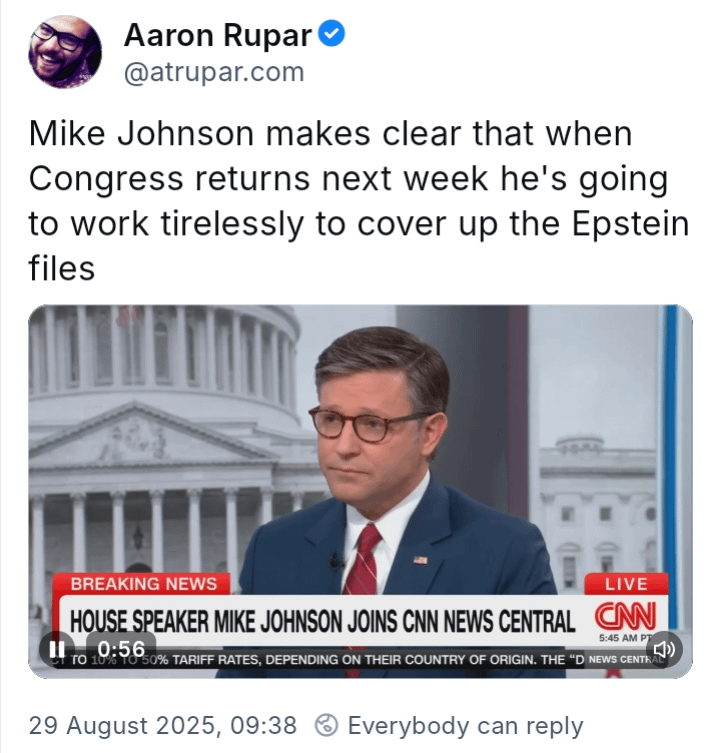This screenshot has width=720, height=753.
Task: Click the CNN logo in the video
Action: pyautogui.click(x=625, y=616)
